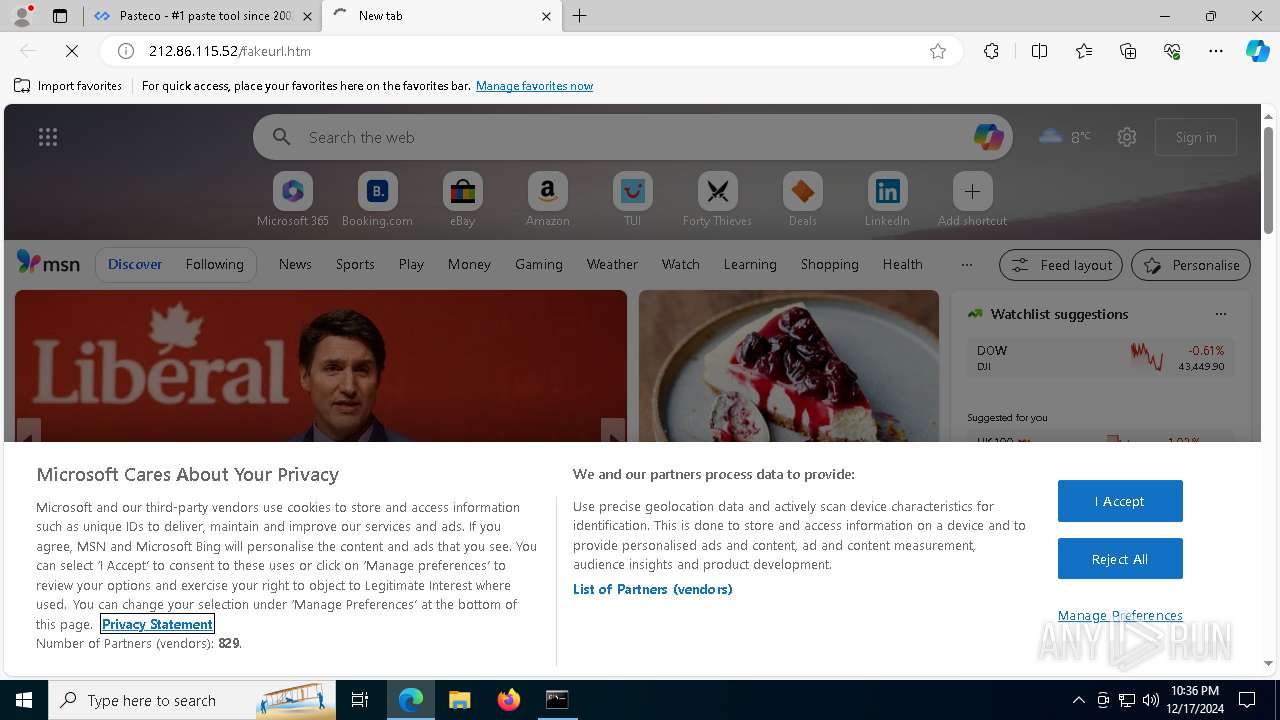This screenshot has height=720, width=1280.
Task: View site information icon in address bar
Action: coord(126,51)
